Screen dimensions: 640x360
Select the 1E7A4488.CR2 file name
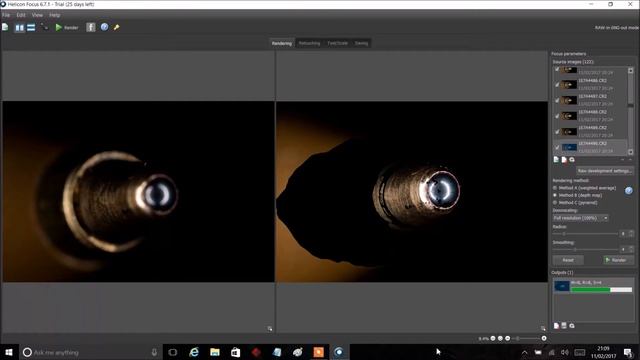[592, 112]
